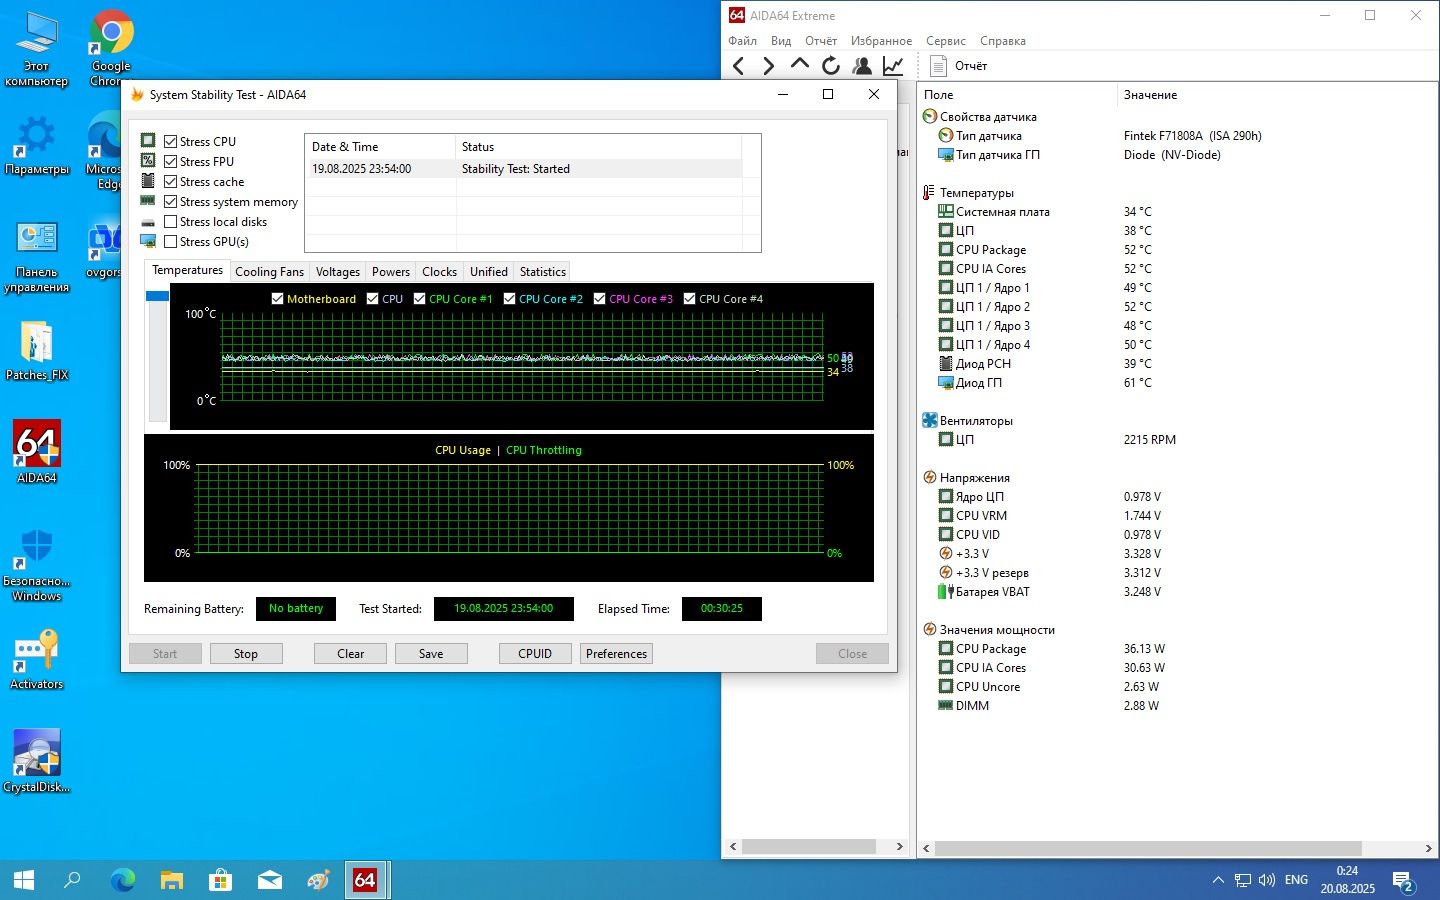The image size is (1440, 900).
Task: Click the Отчёт report toolbar button
Action: (x=958, y=66)
